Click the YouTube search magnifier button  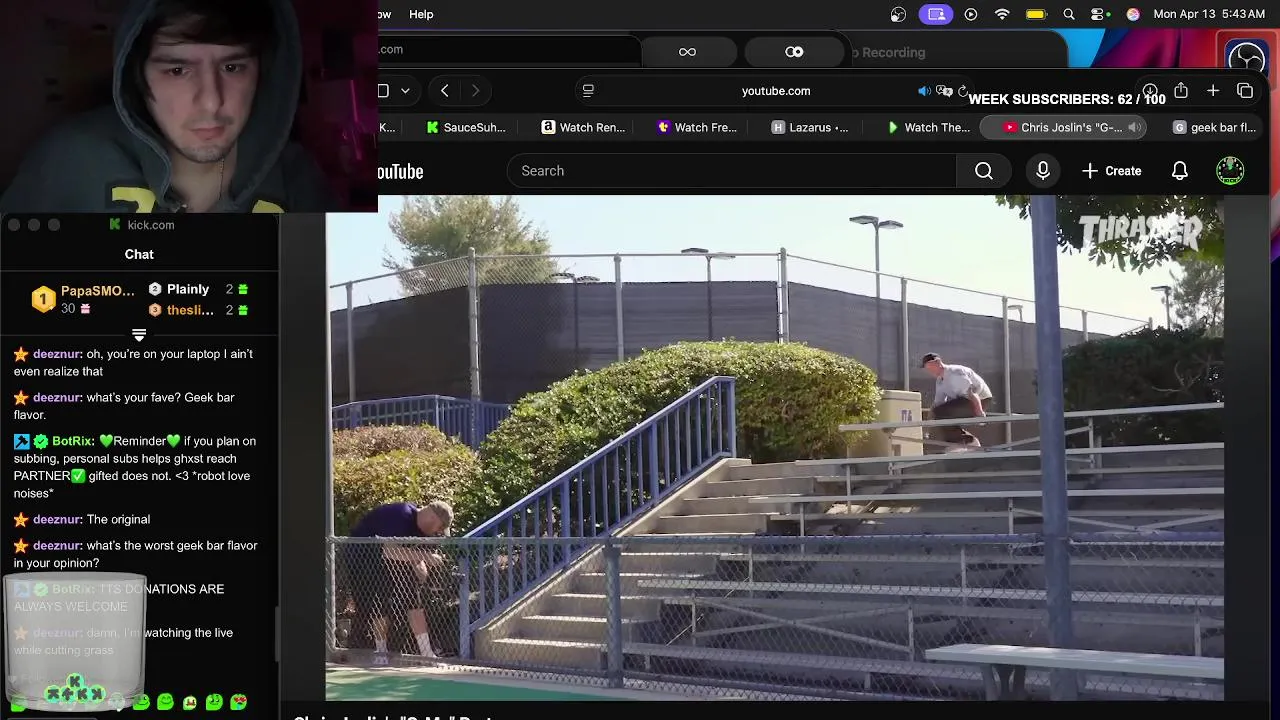coord(984,171)
